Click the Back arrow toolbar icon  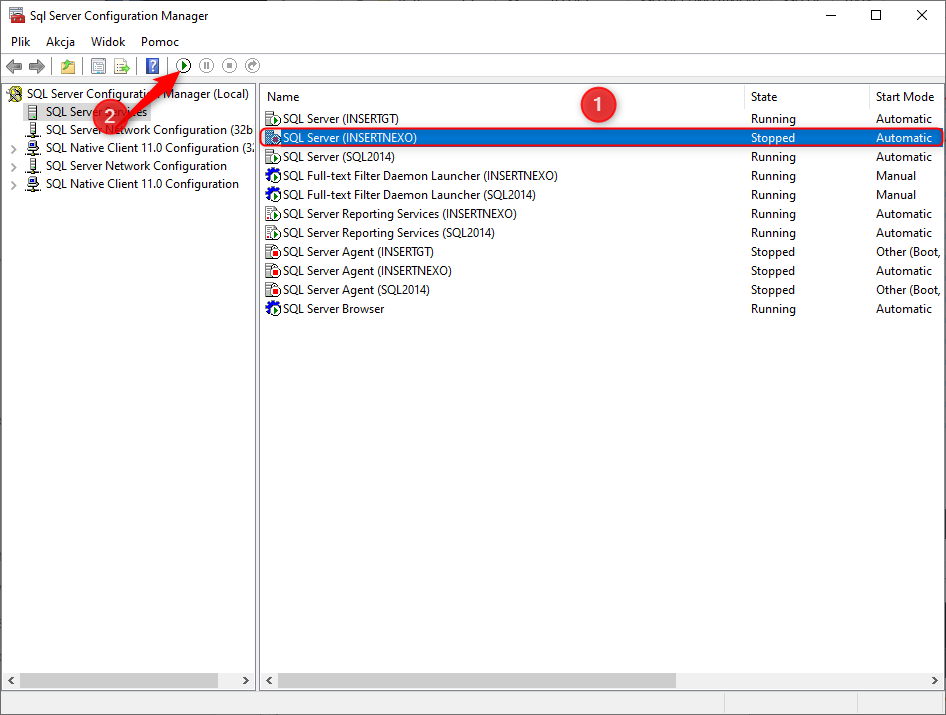point(14,66)
